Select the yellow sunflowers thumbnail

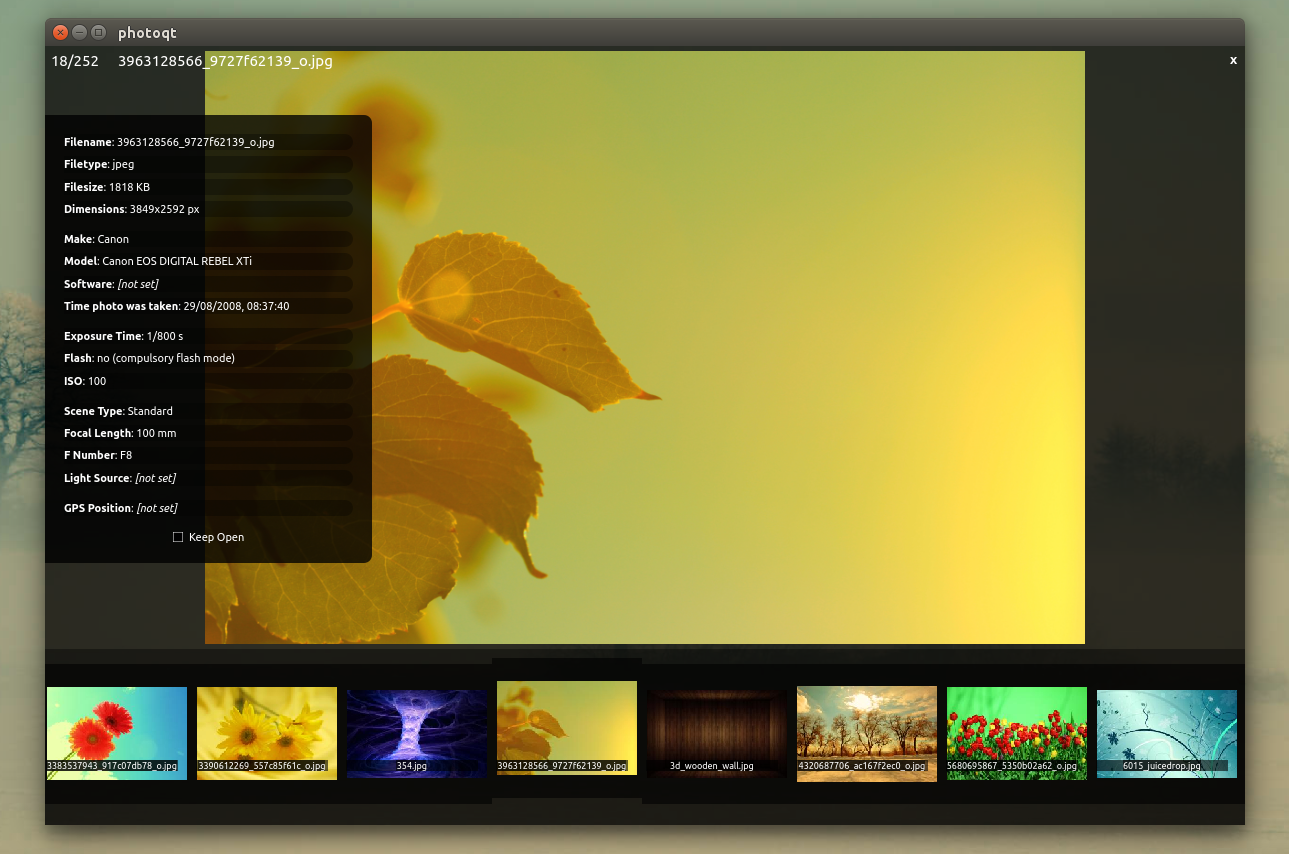click(x=267, y=733)
